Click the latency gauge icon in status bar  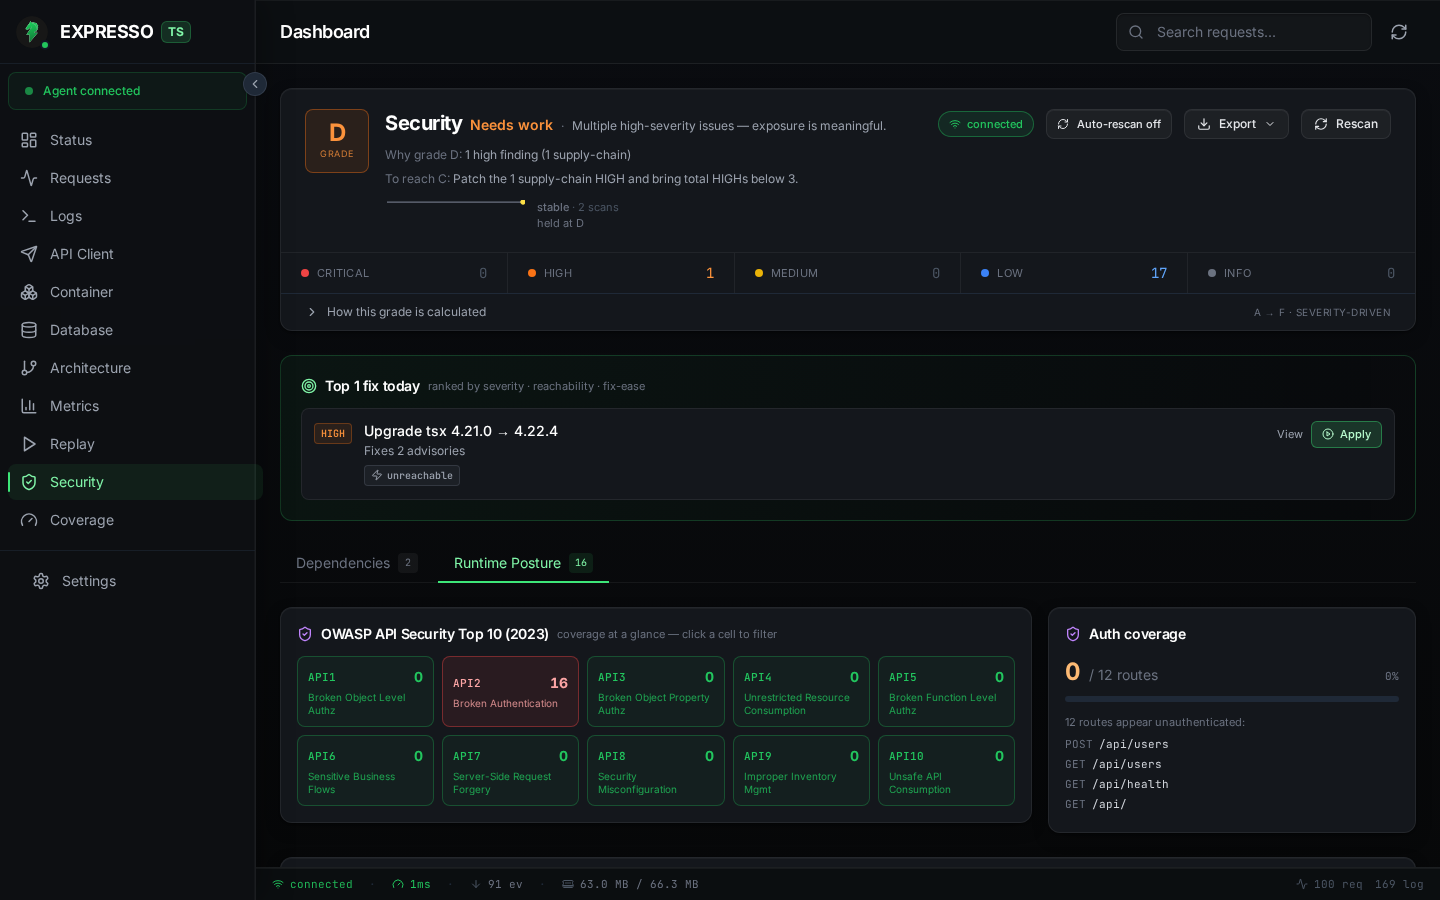[x=398, y=884]
